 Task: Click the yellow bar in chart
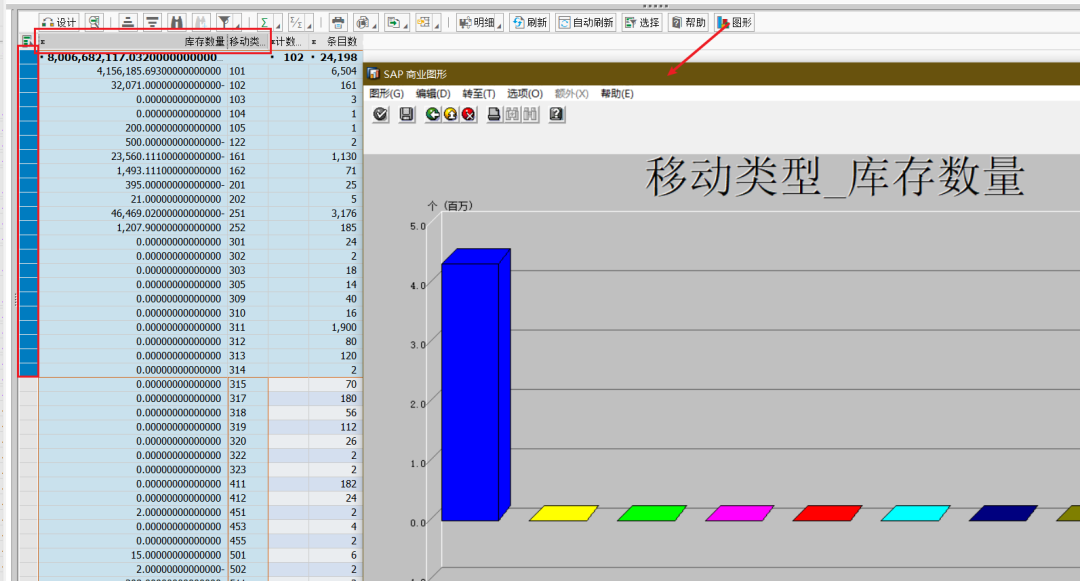[563, 513]
